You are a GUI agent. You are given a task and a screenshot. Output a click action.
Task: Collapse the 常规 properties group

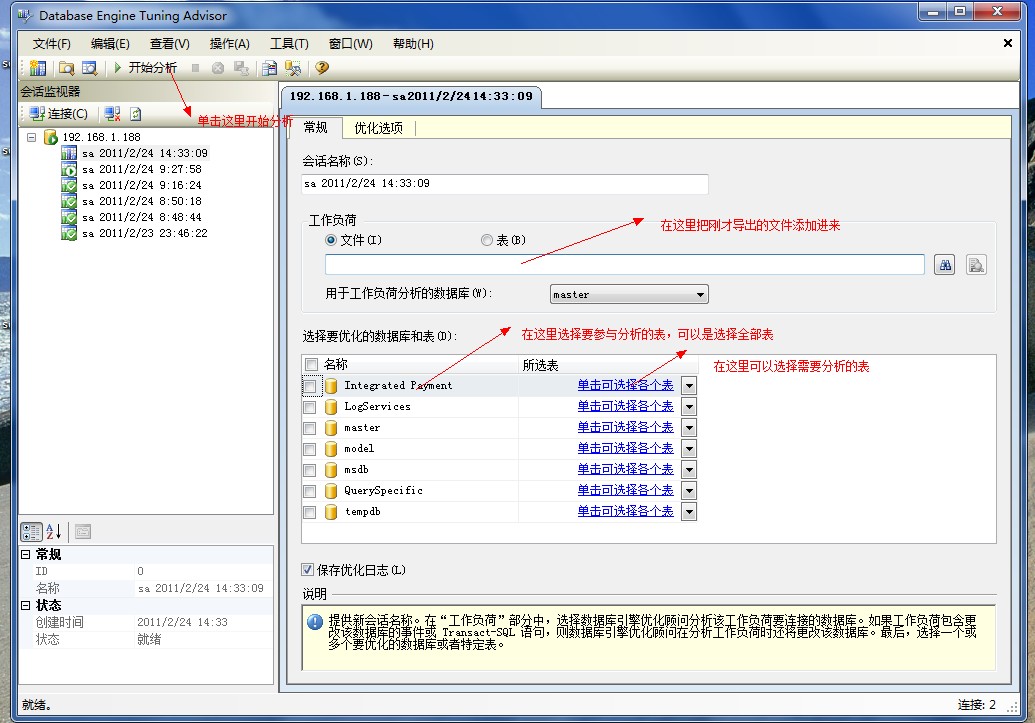pyautogui.click(x=25, y=554)
